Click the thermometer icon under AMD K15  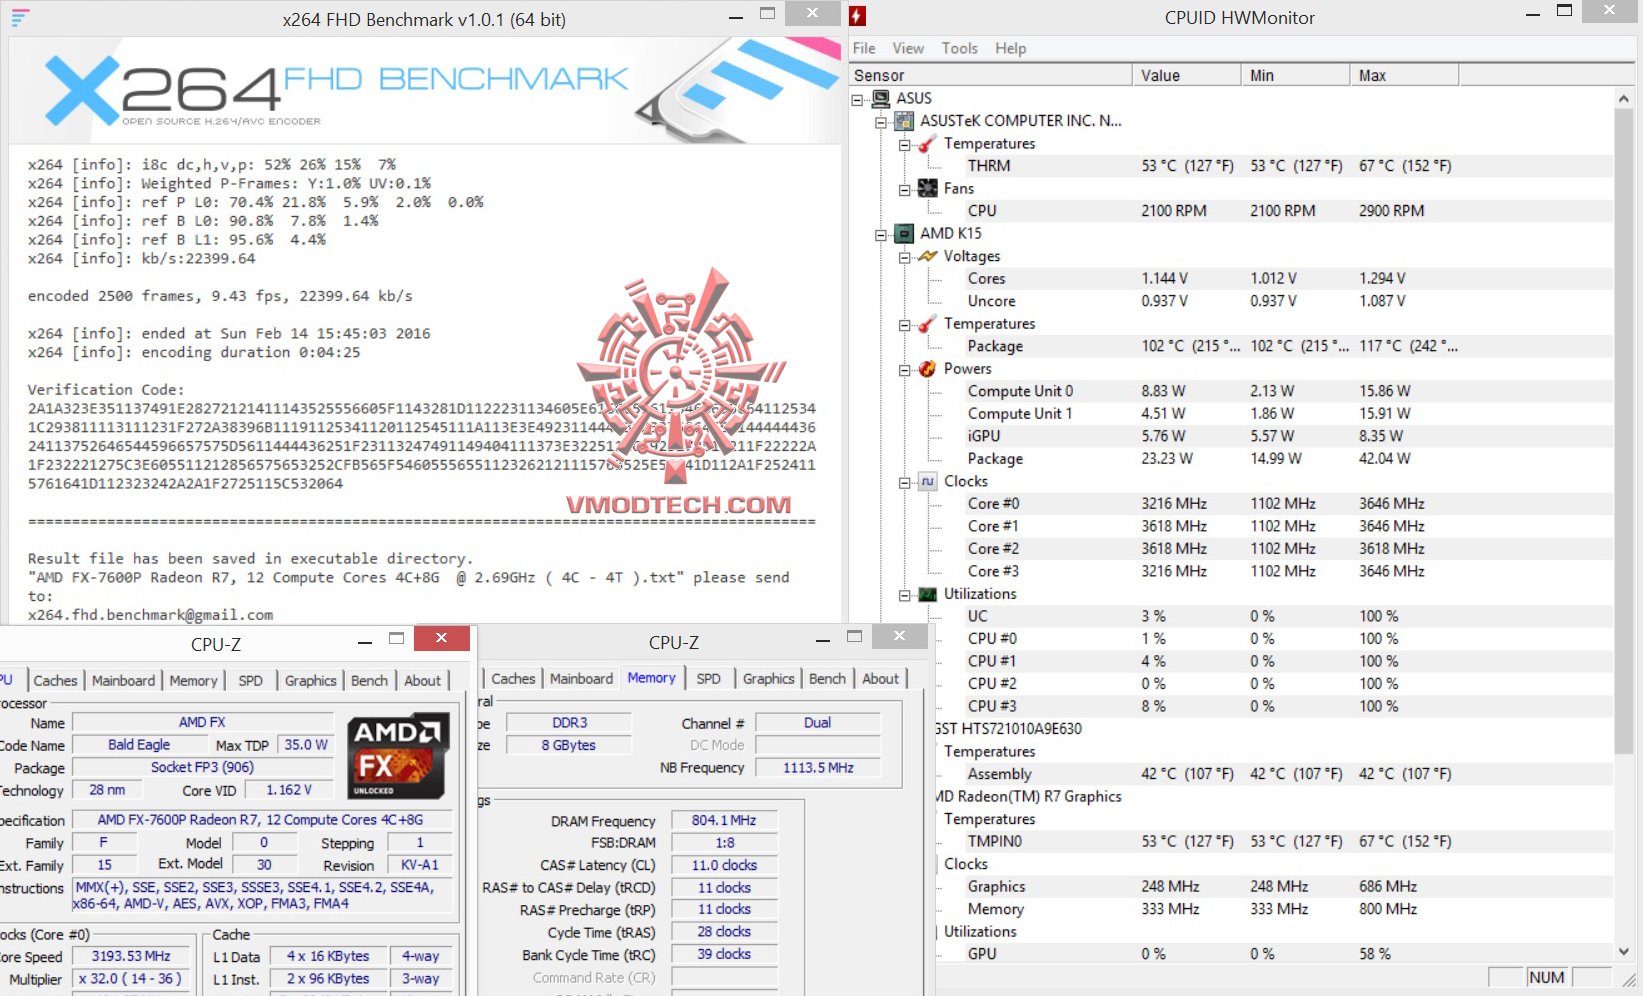(927, 324)
